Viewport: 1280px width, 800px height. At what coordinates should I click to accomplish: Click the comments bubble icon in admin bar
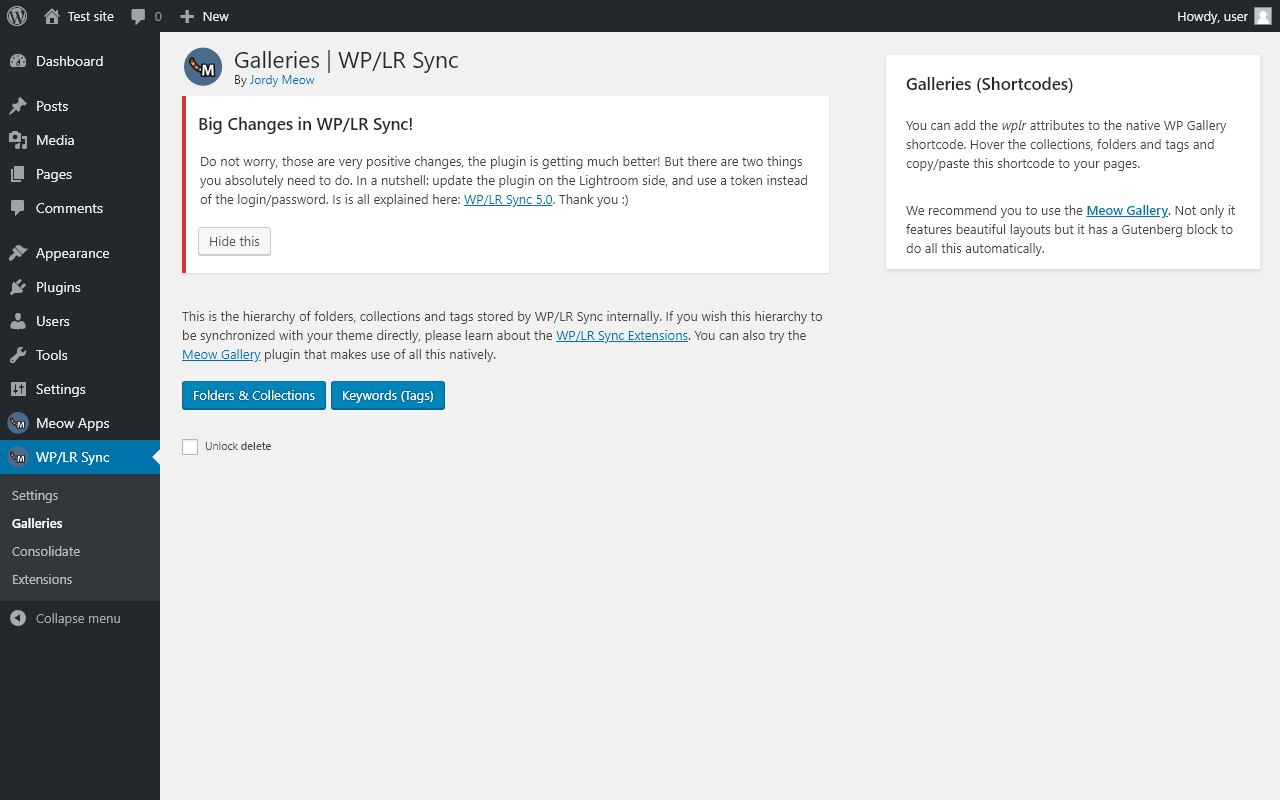pyautogui.click(x=138, y=16)
